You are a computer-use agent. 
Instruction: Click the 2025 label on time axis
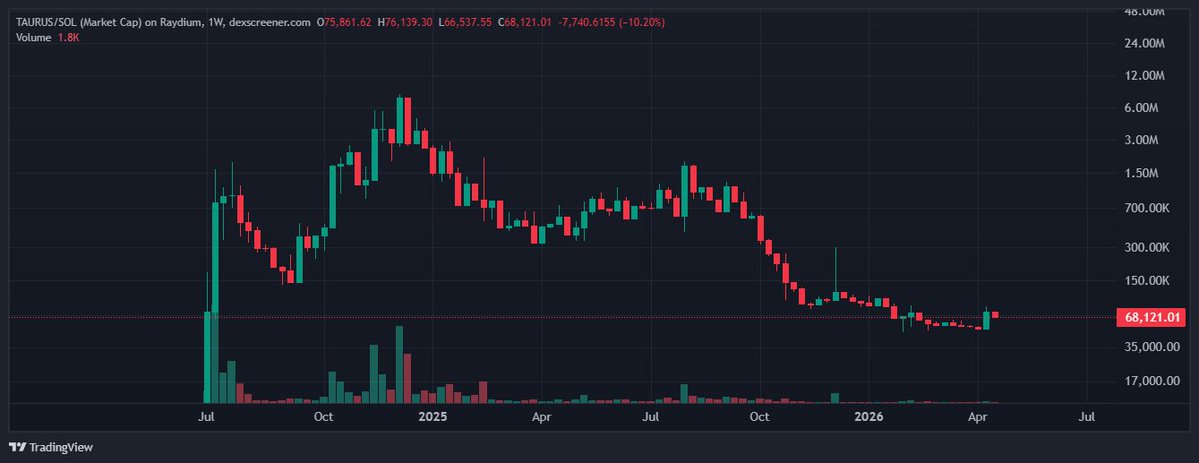(434, 417)
